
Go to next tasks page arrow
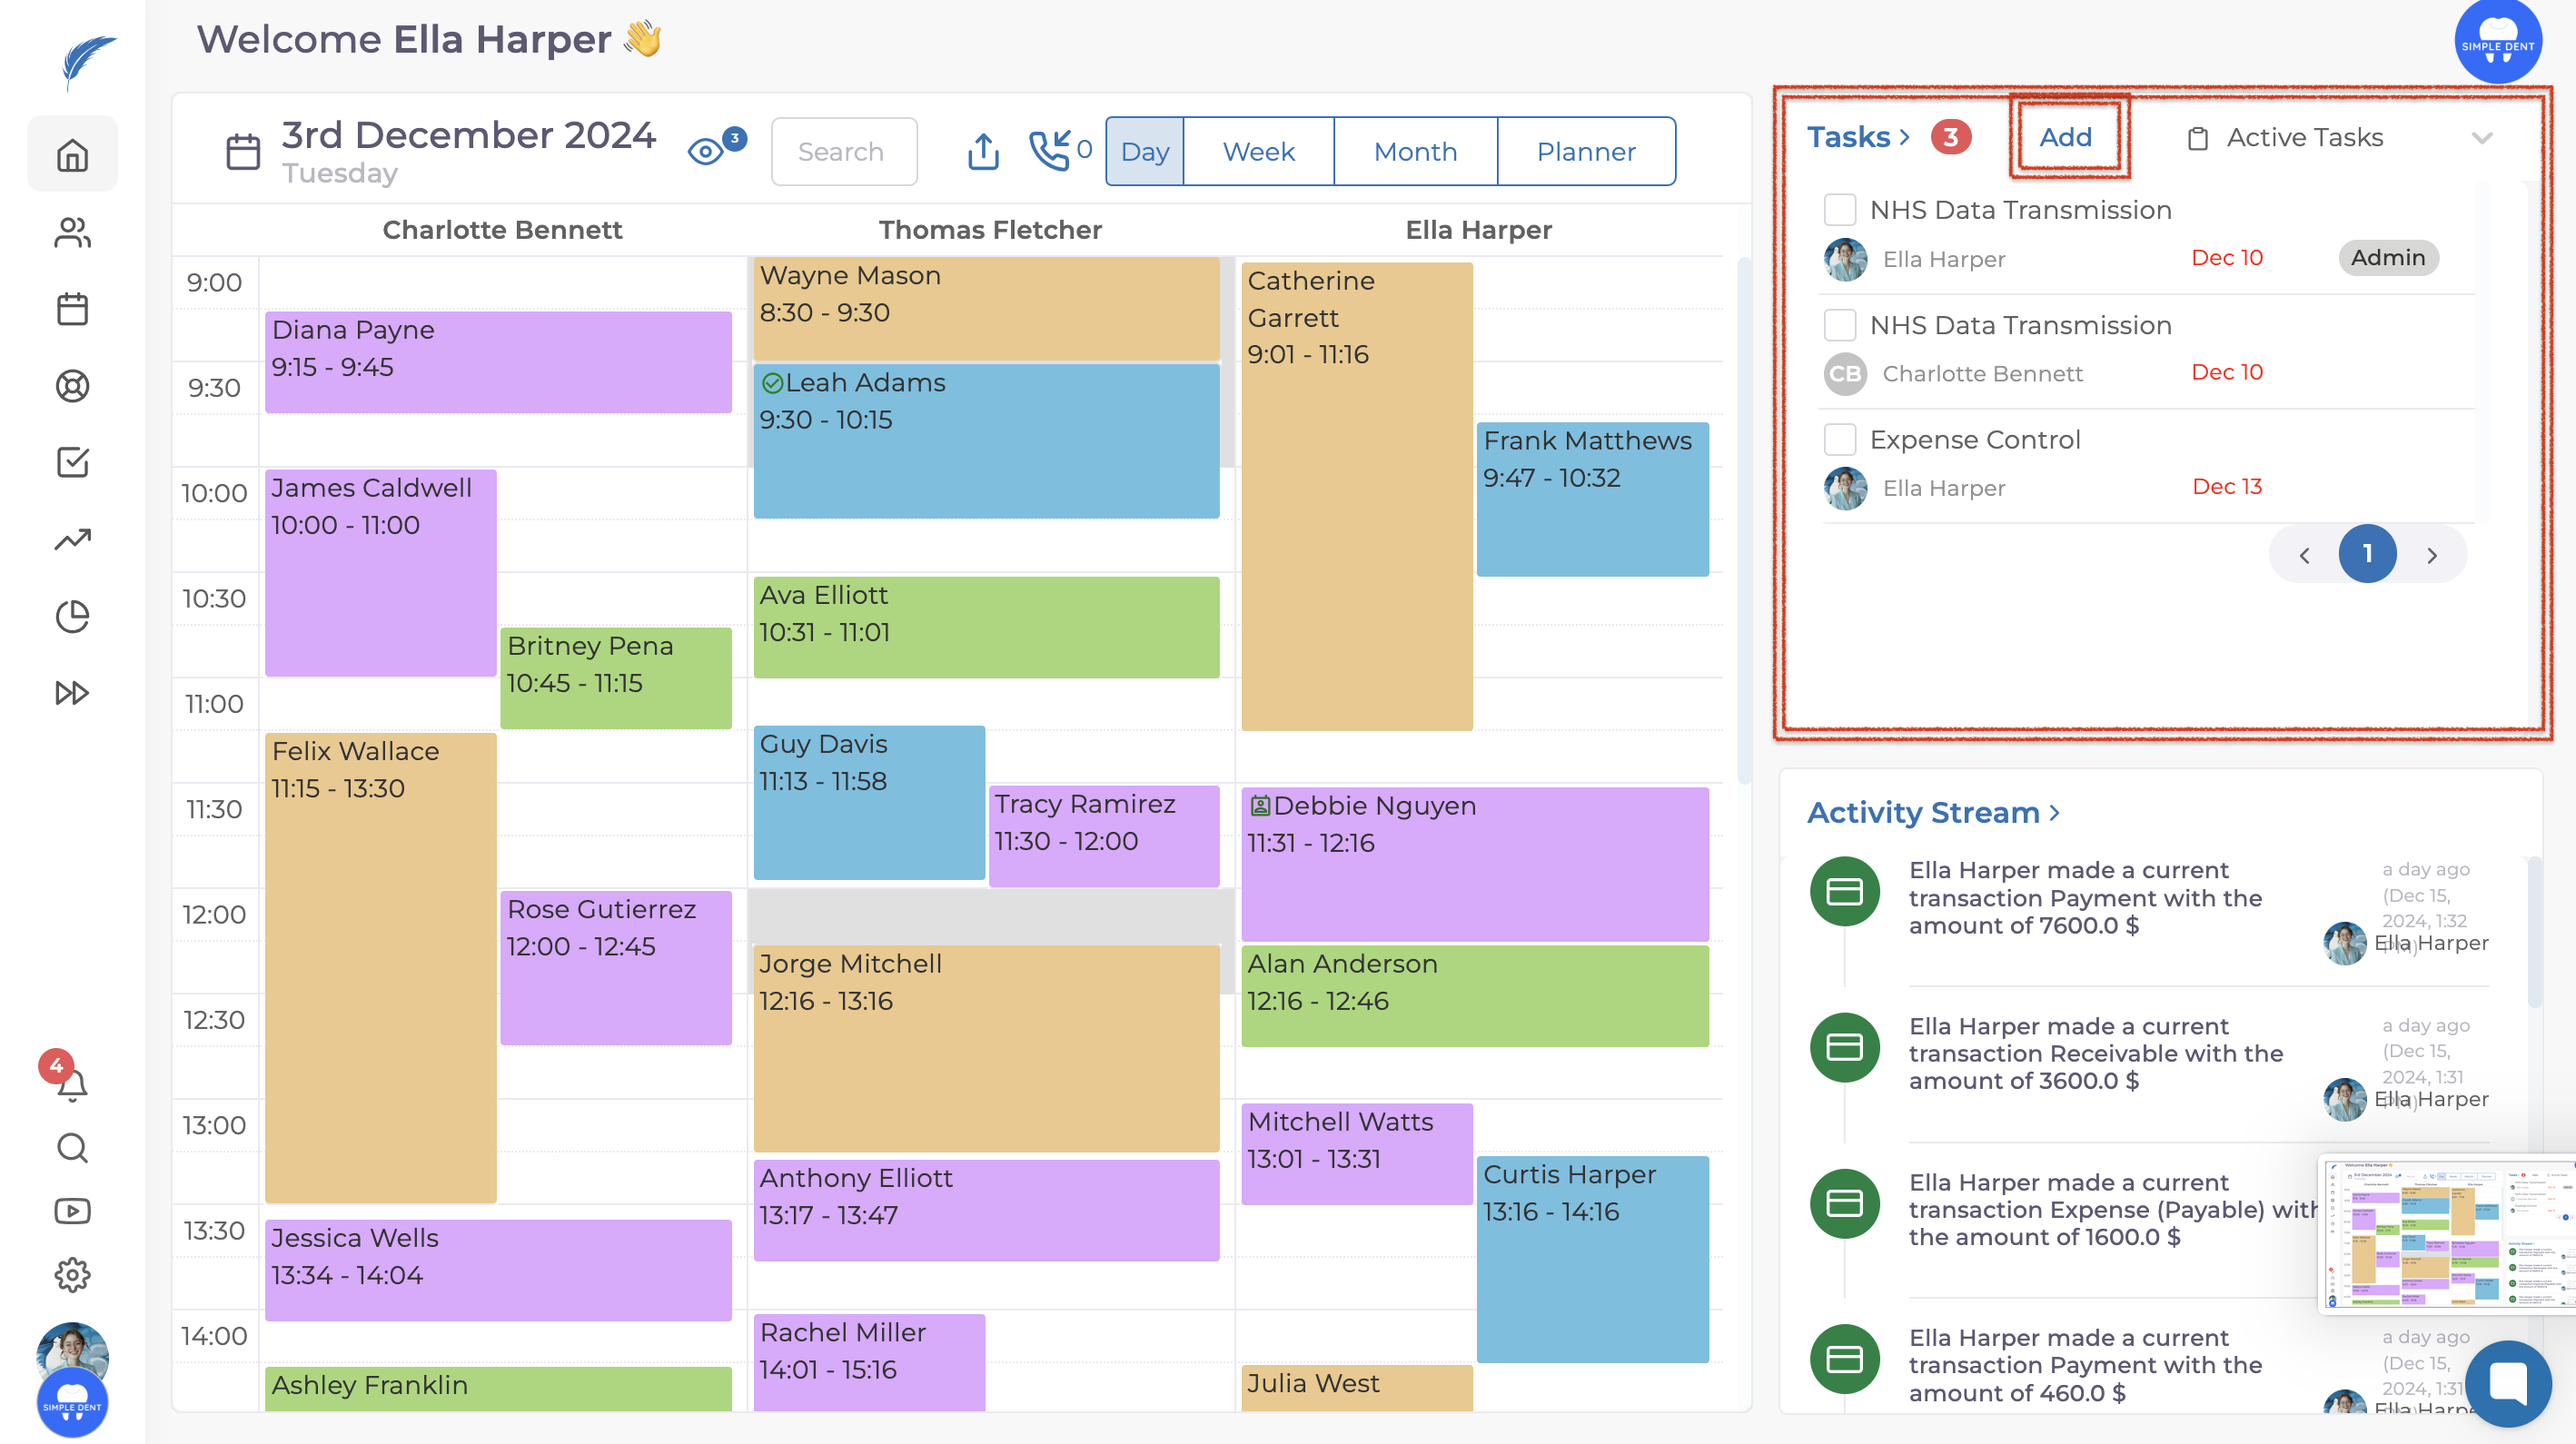pos(2431,555)
